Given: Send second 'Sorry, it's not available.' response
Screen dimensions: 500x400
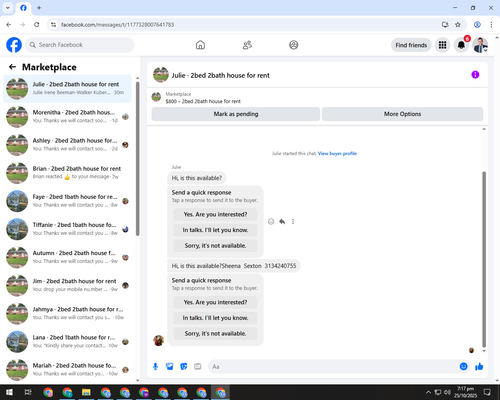Looking at the screenshot, I should coord(215,334).
